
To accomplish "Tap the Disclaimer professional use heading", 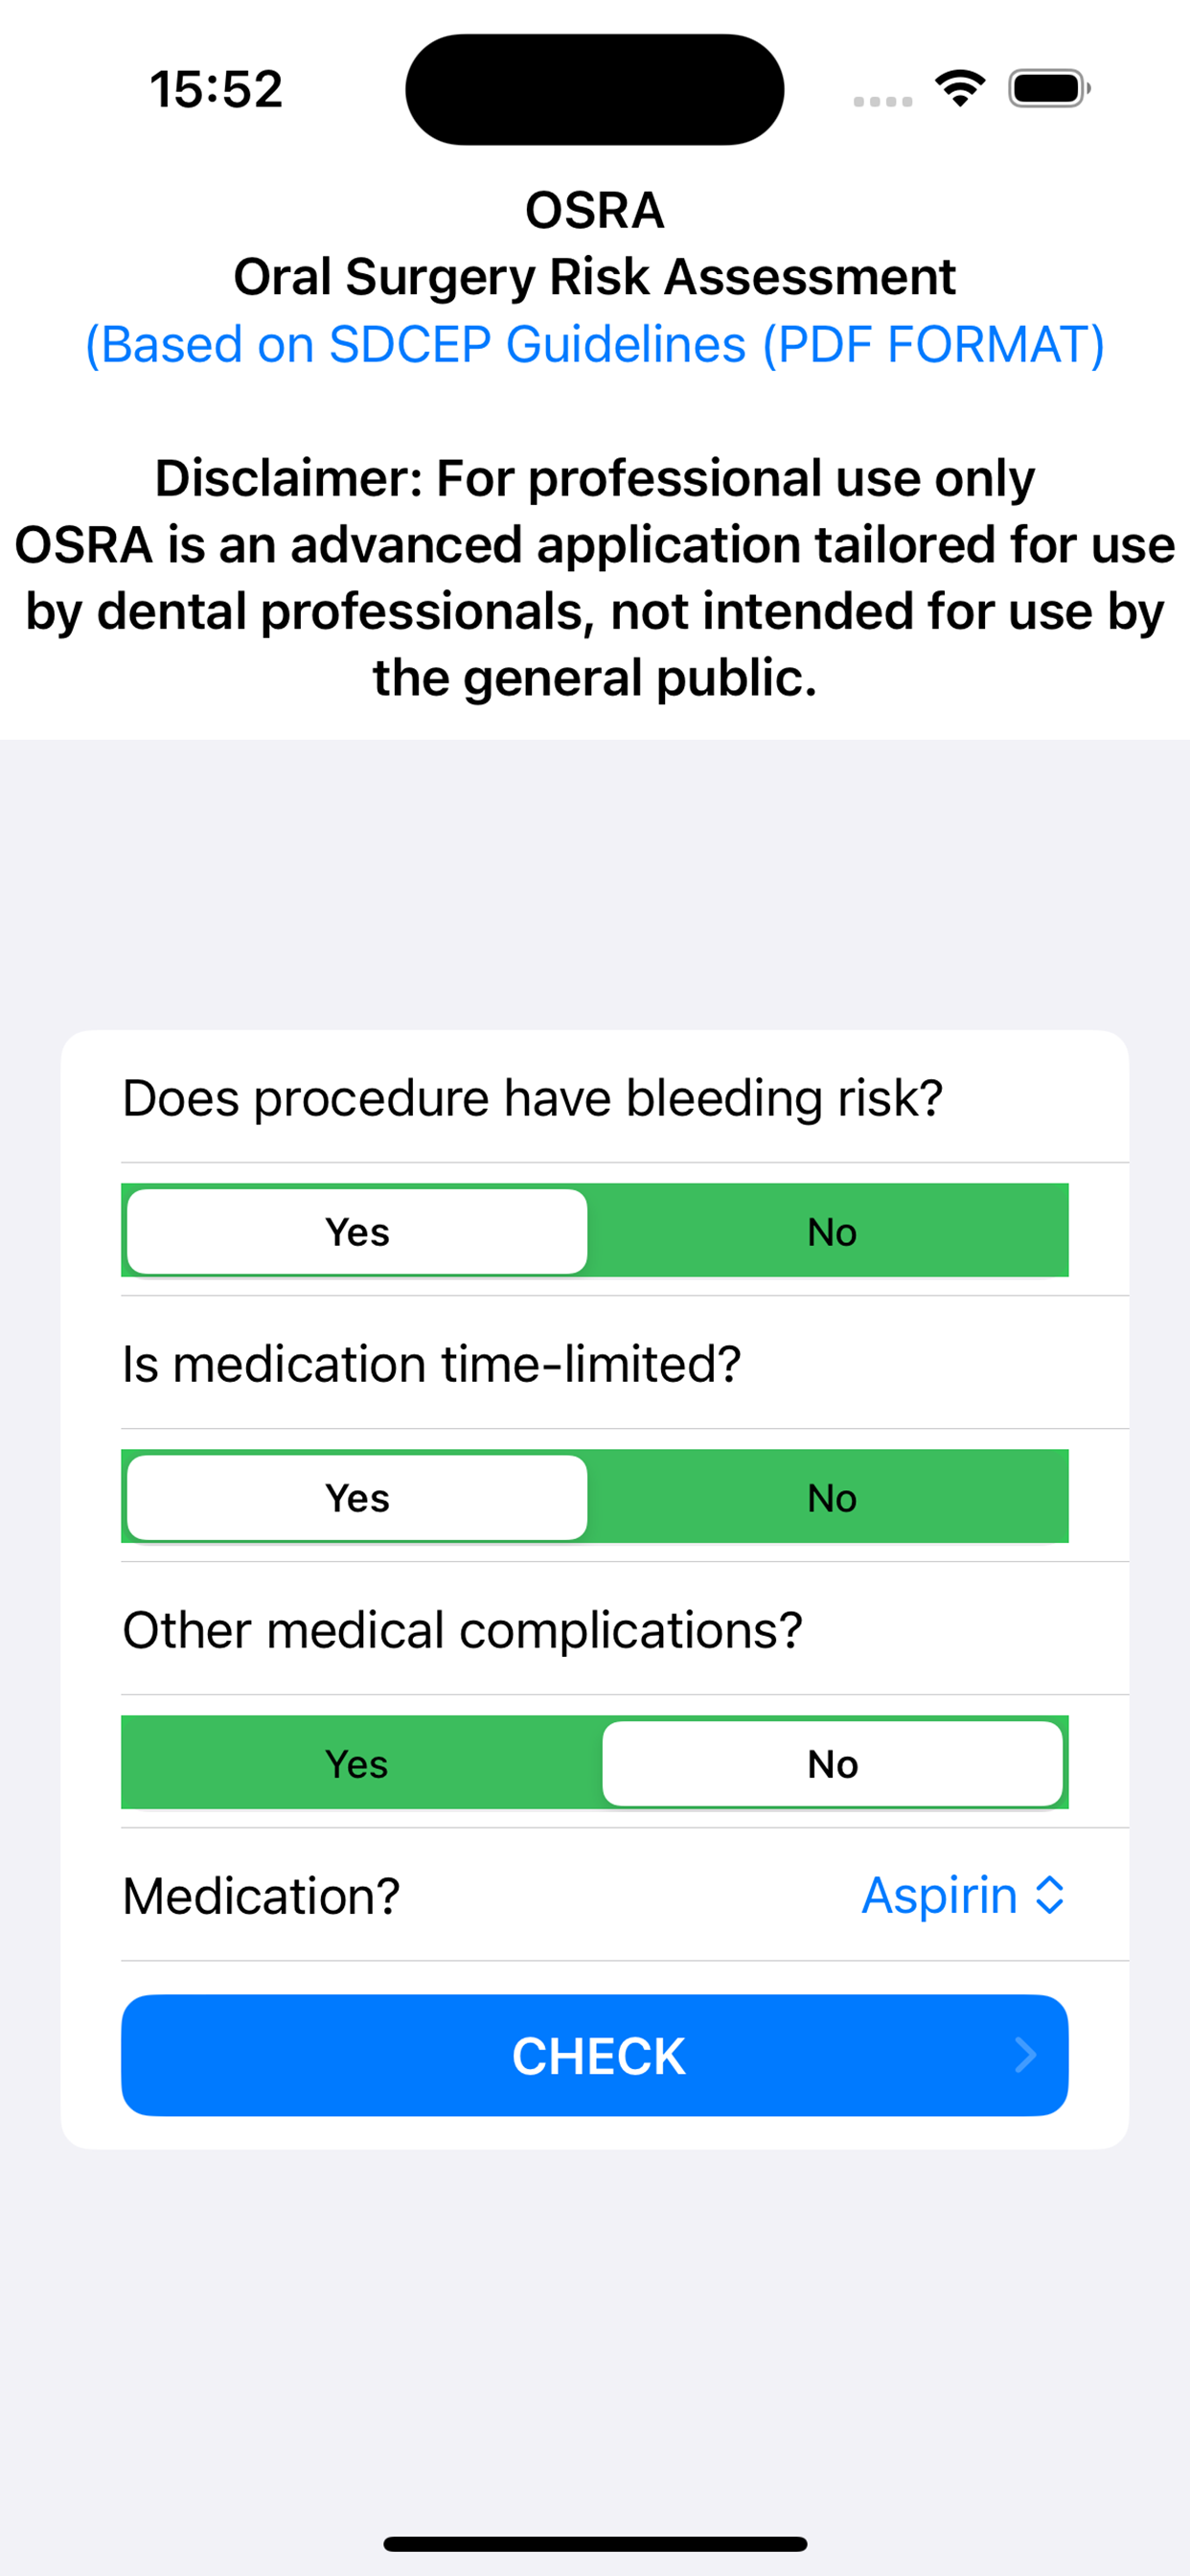I will click(595, 478).
